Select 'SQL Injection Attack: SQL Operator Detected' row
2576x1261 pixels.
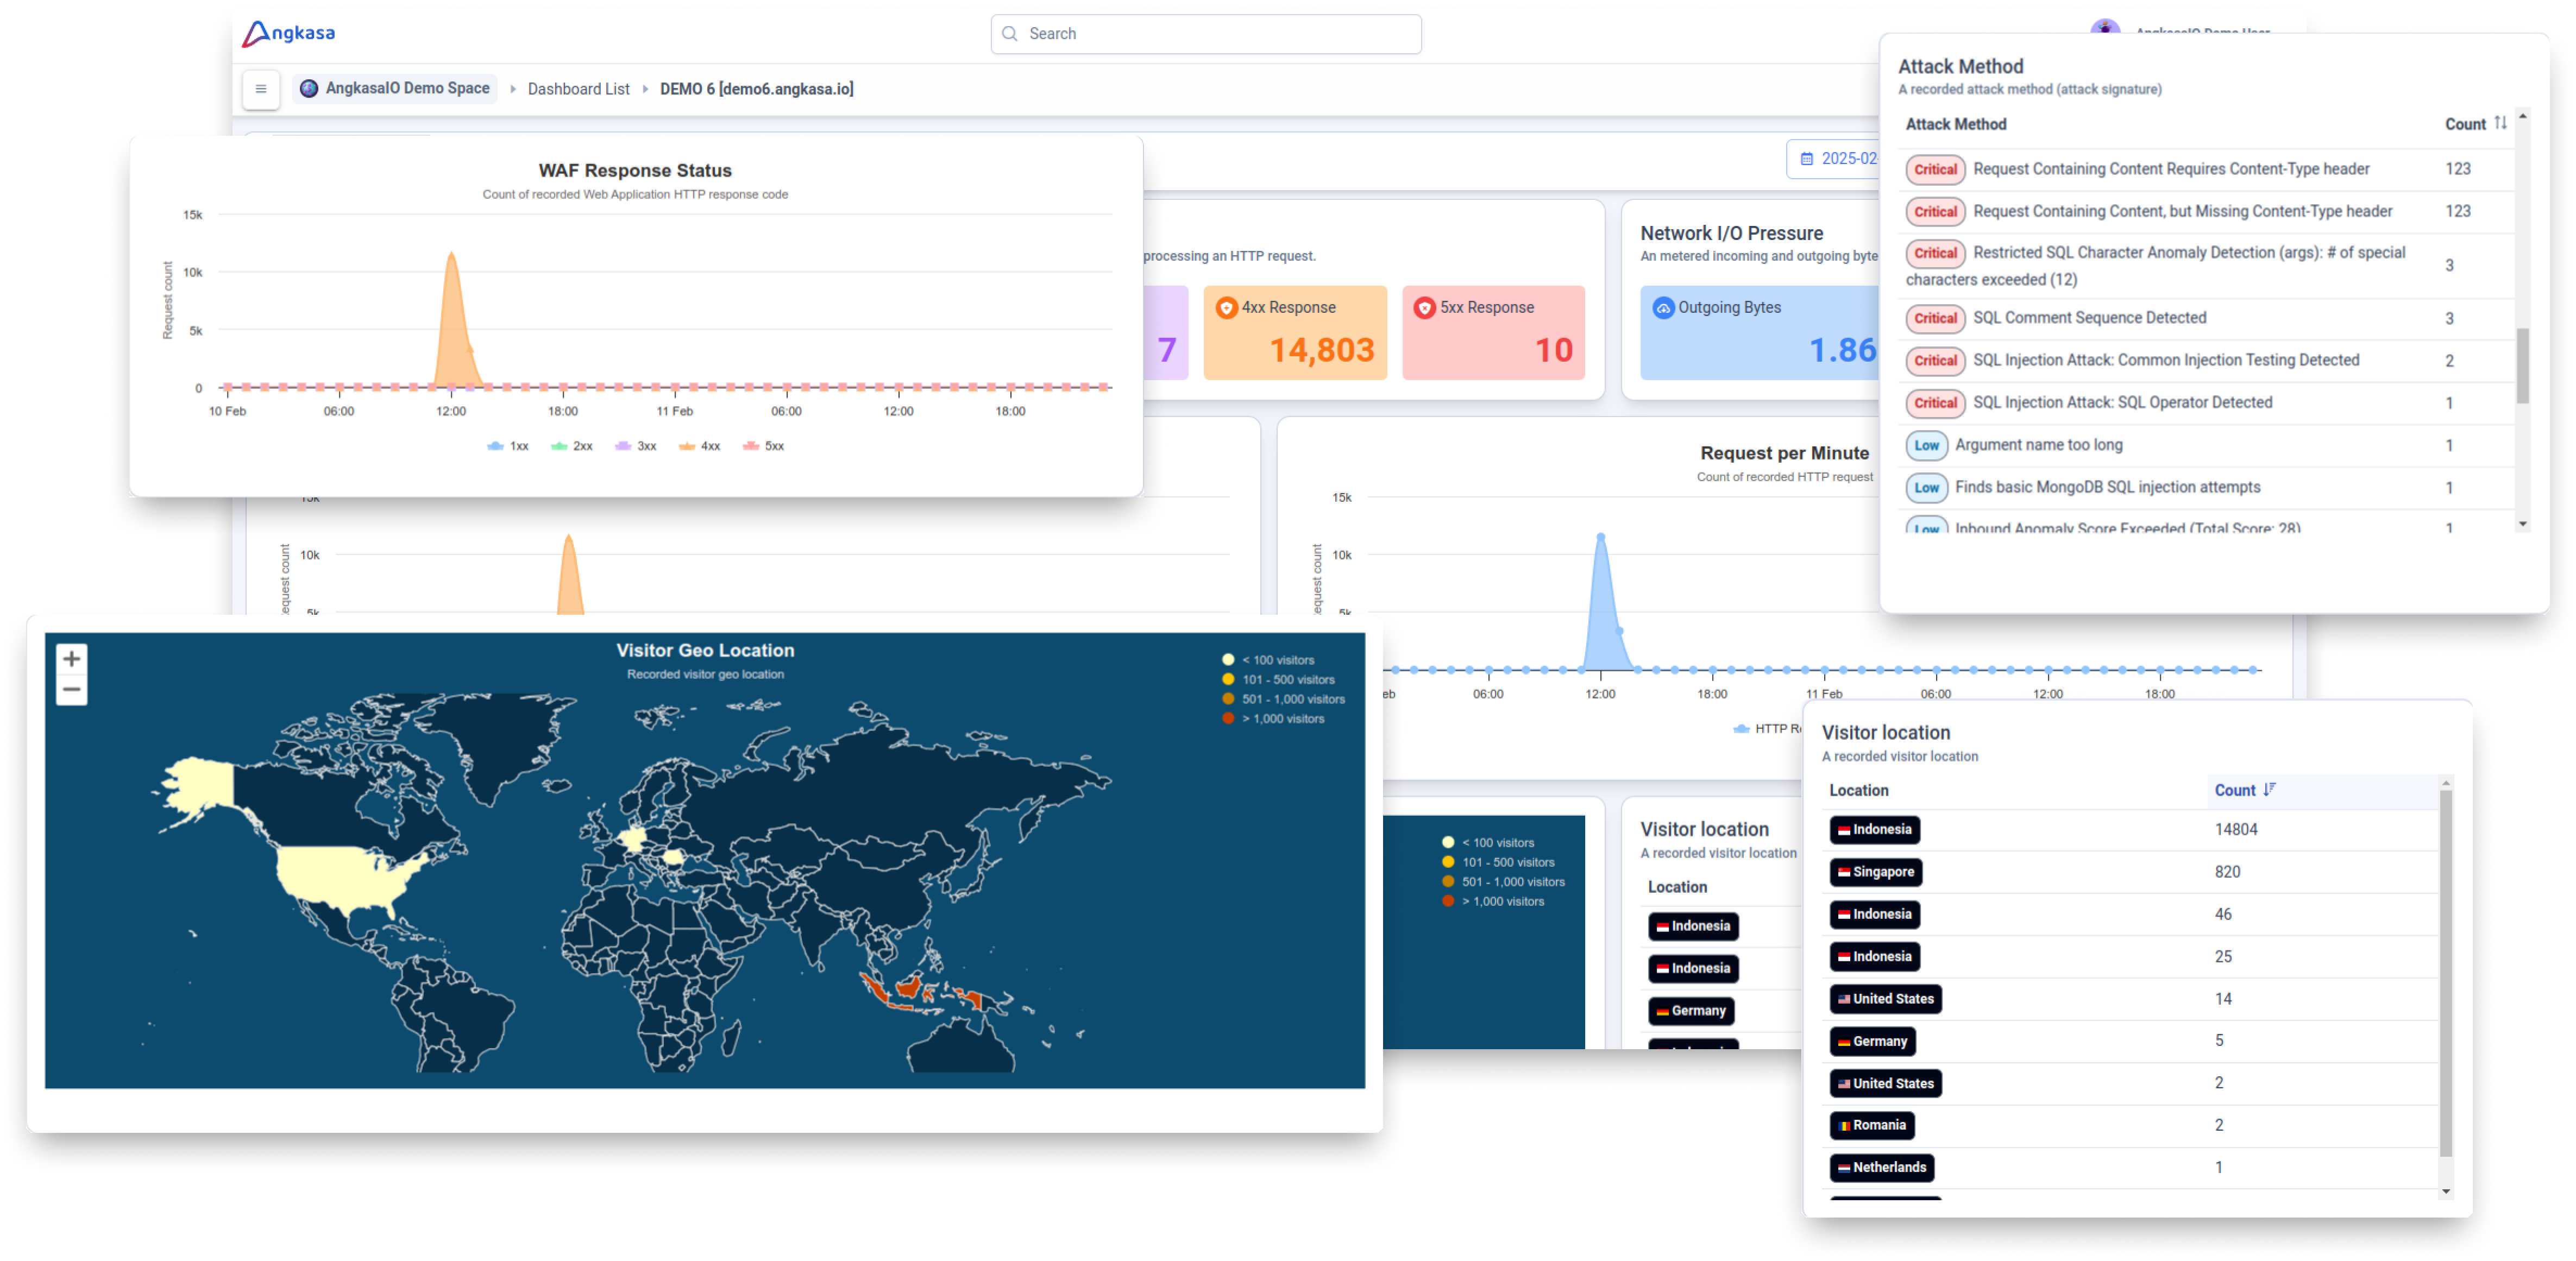coord(2207,404)
